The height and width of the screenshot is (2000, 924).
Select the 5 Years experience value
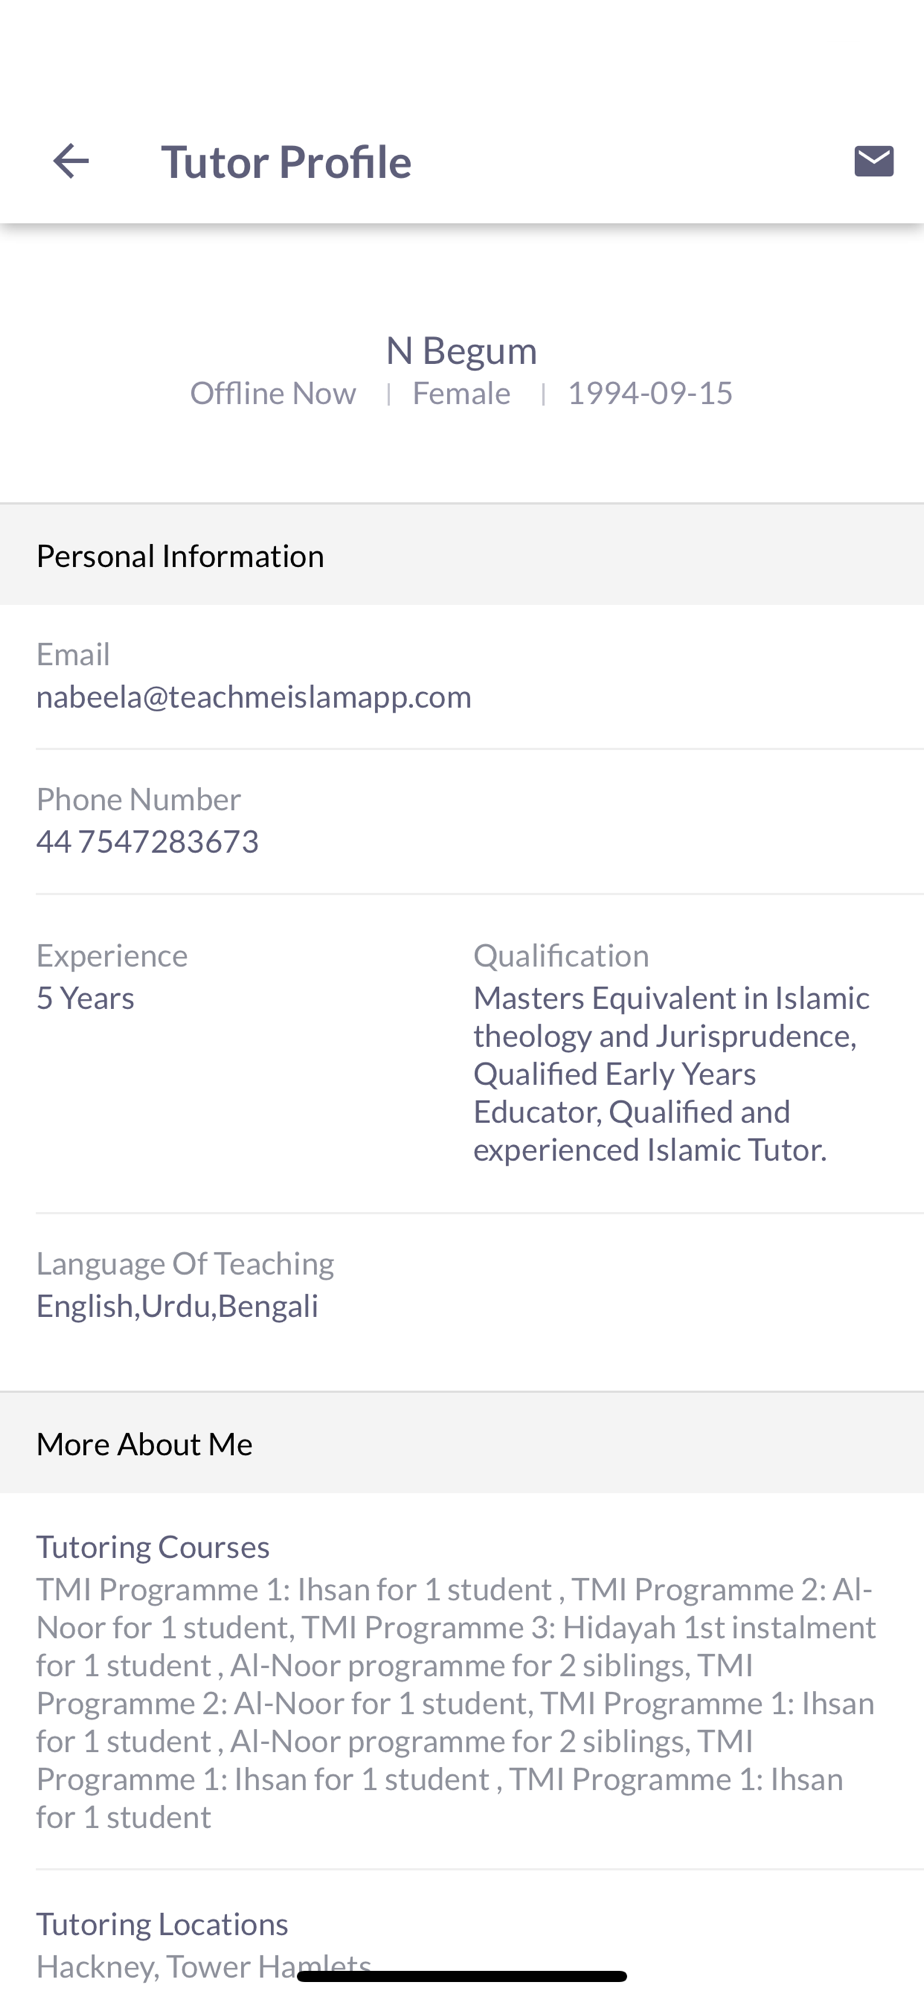[x=85, y=998]
